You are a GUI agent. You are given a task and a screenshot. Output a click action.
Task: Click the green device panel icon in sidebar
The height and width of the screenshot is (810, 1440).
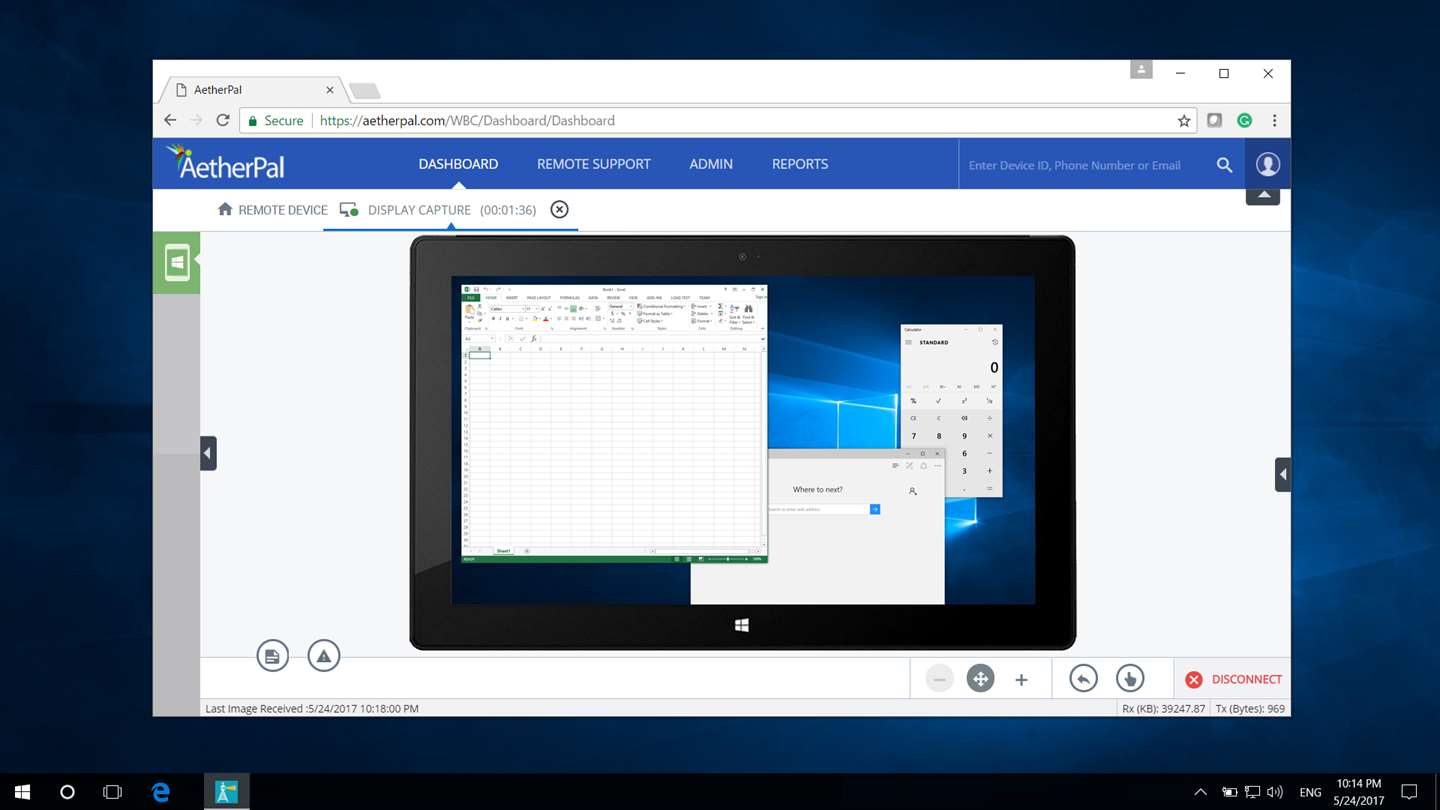pyautogui.click(x=177, y=263)
